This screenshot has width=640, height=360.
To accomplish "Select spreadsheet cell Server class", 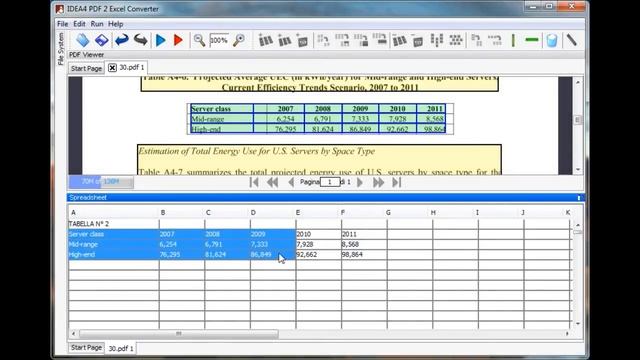I will point(113,234).
